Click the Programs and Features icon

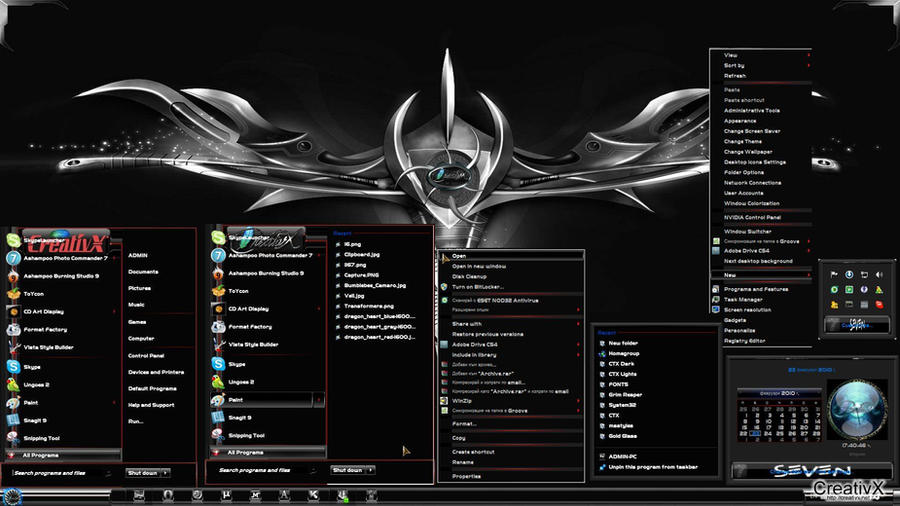coord(715,289)
